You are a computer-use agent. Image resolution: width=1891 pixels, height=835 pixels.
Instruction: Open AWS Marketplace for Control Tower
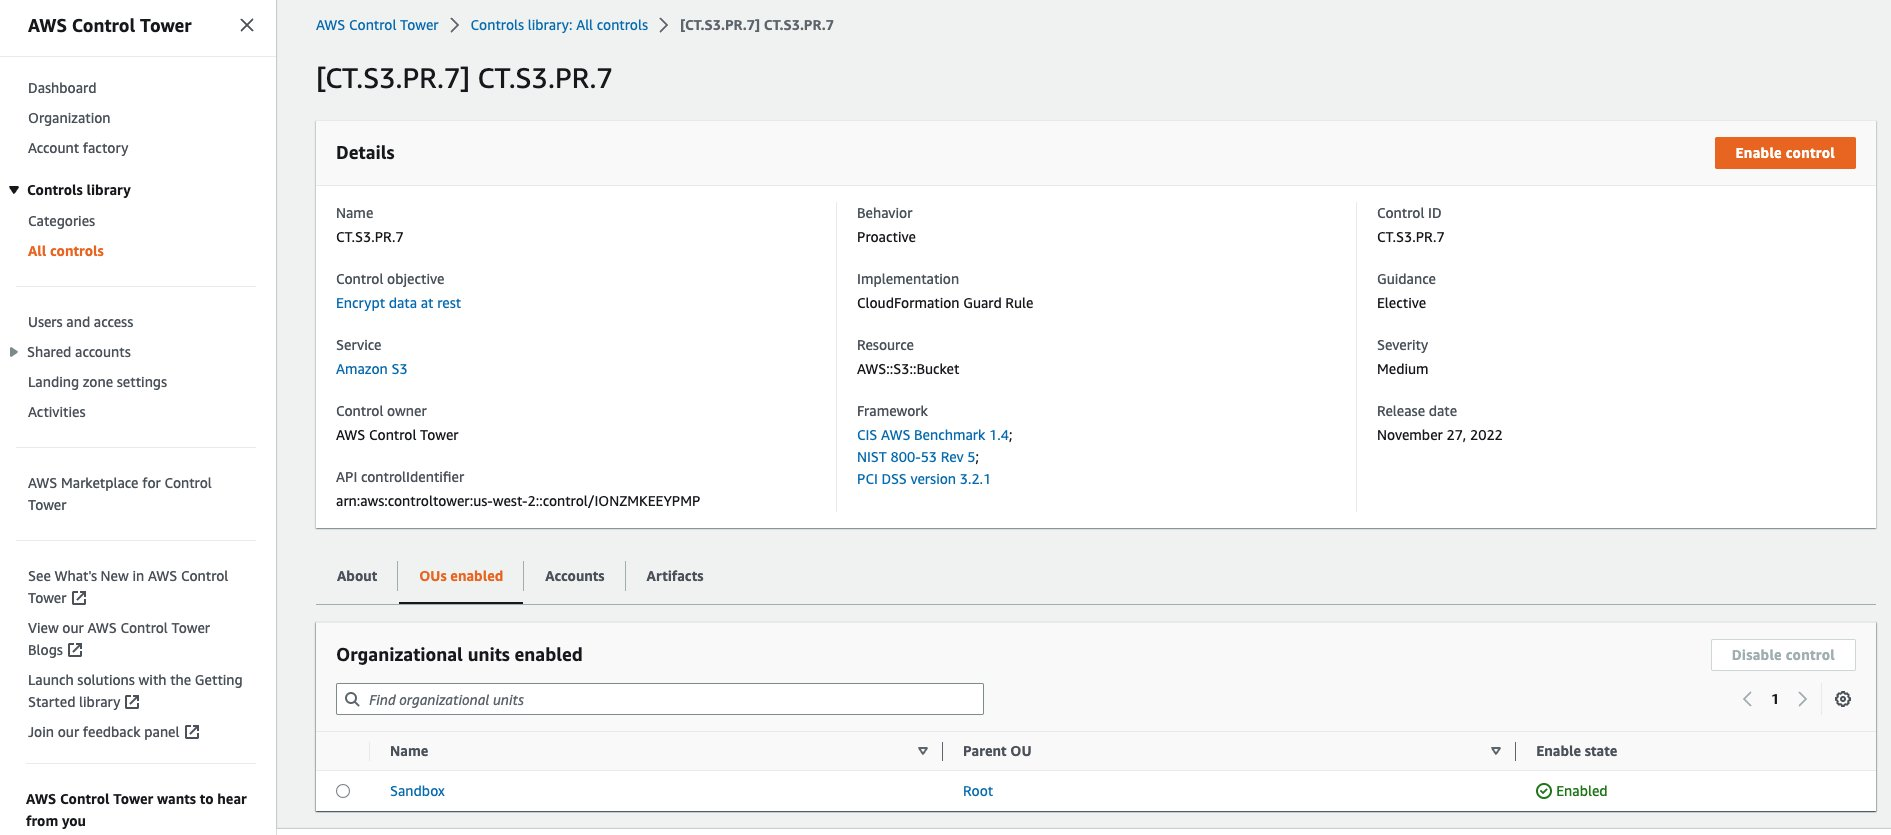coord(120,494)
